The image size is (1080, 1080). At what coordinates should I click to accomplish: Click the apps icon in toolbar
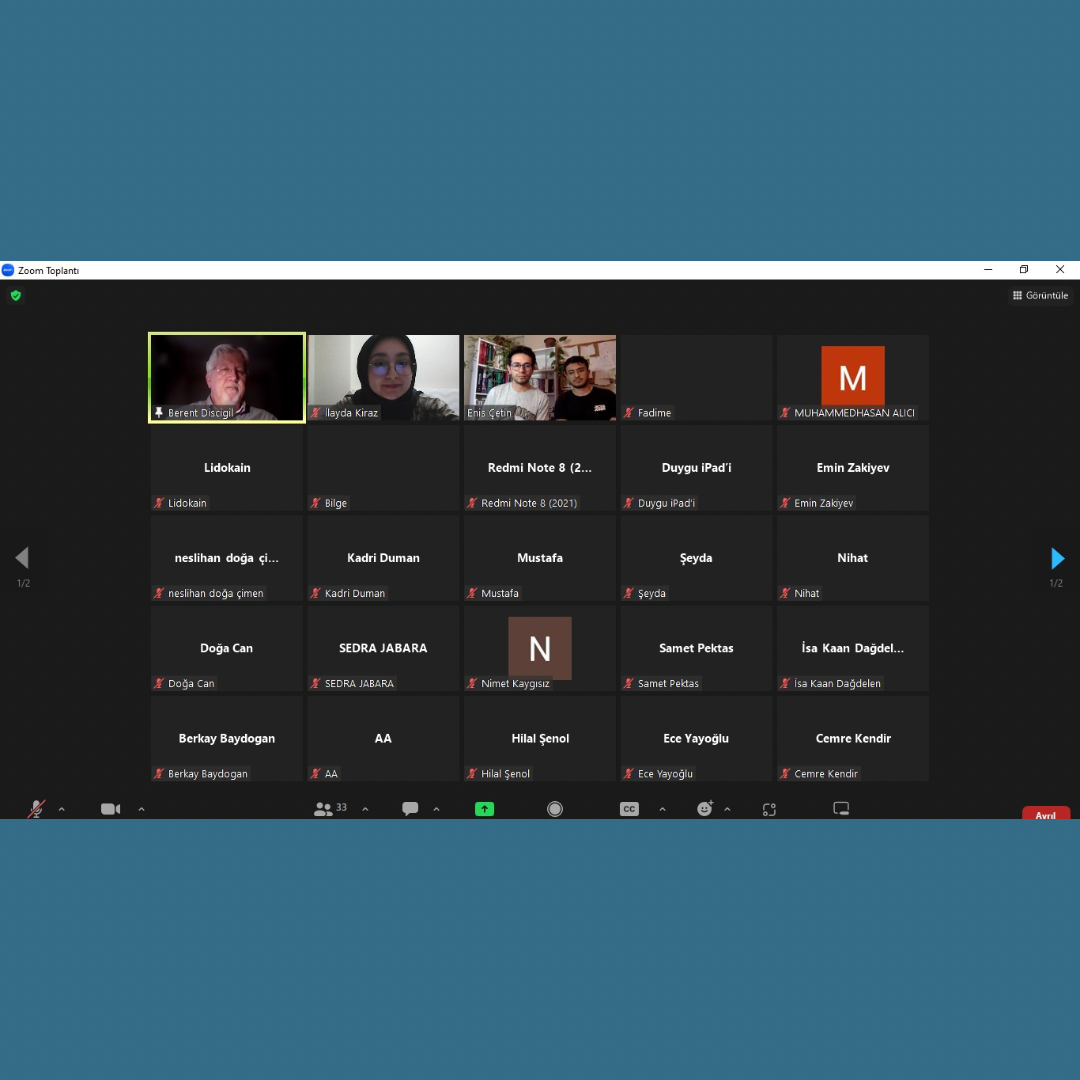click(x=769, y=809)
